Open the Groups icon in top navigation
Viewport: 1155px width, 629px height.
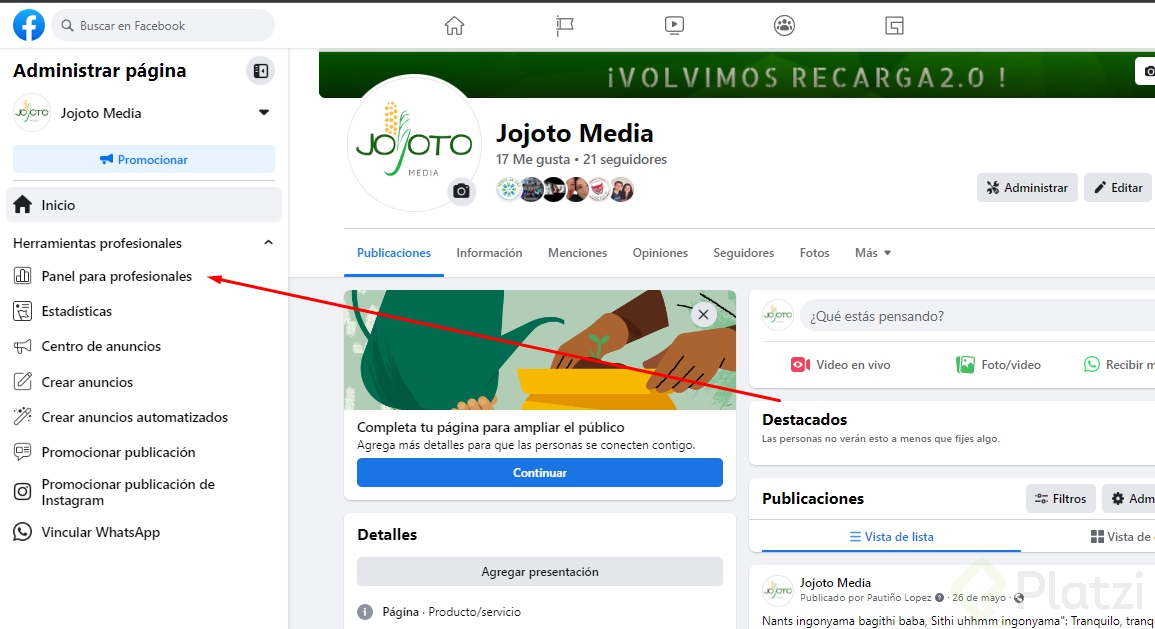pos(784,26)
